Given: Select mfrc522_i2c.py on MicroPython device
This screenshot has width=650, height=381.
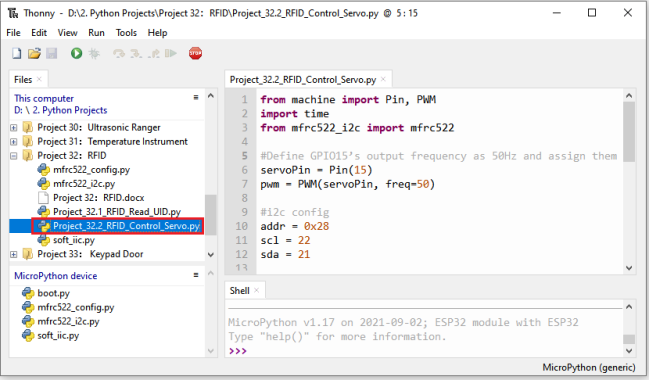Looking at the screenshot, I should (68, 322).
